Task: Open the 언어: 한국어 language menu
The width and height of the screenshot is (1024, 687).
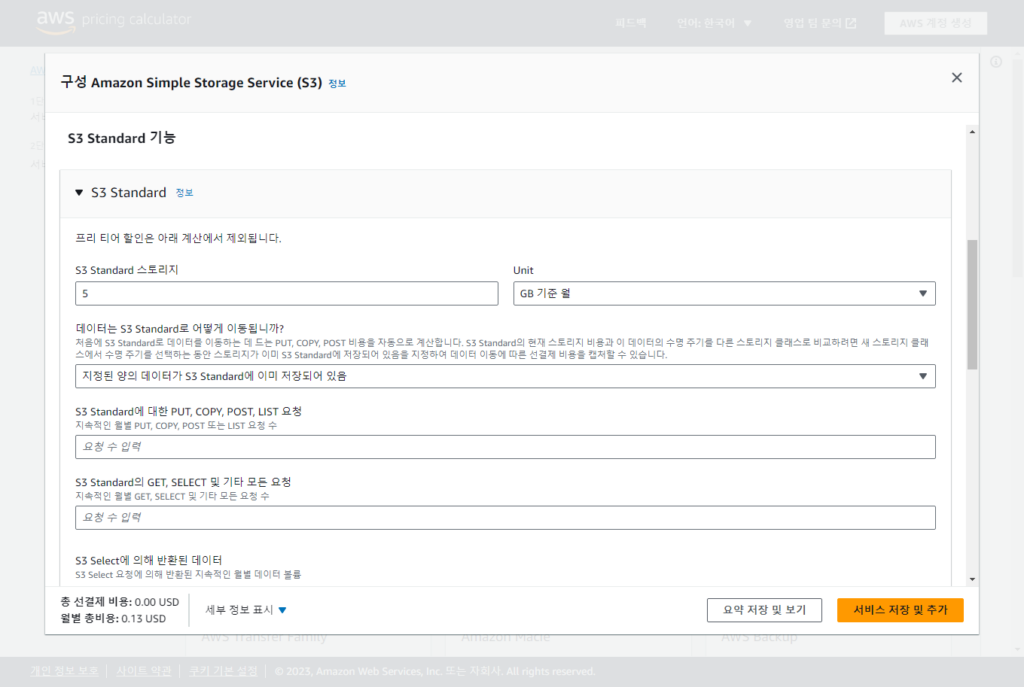Action: click(714, 24)
